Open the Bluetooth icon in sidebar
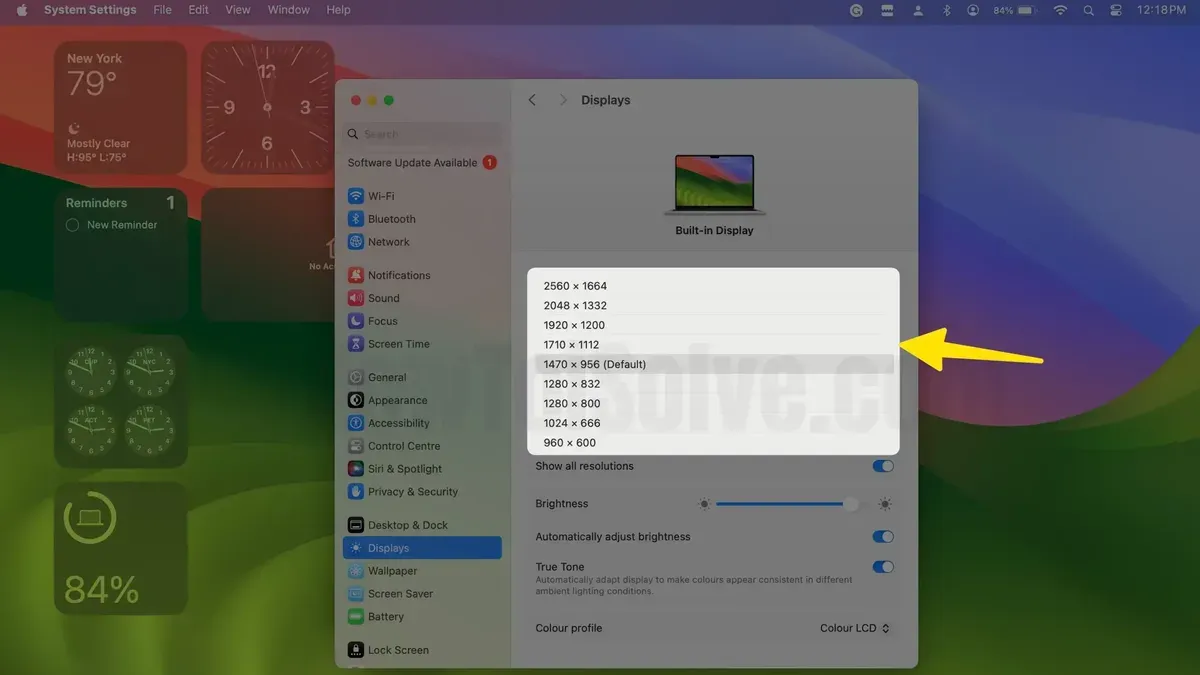 click(x=355, y=219)
